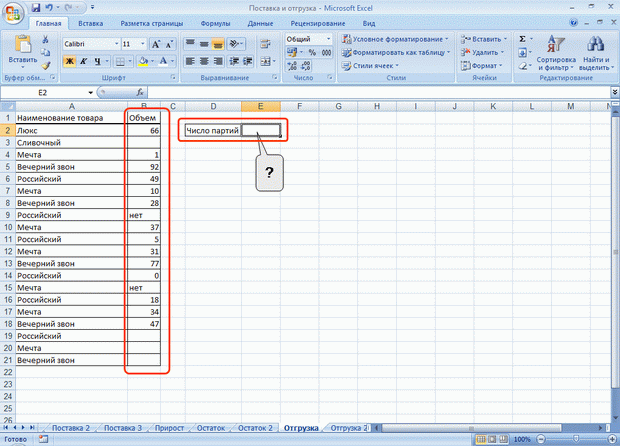
Task: Align text to bottom of cell
Action: coord(217,43)
